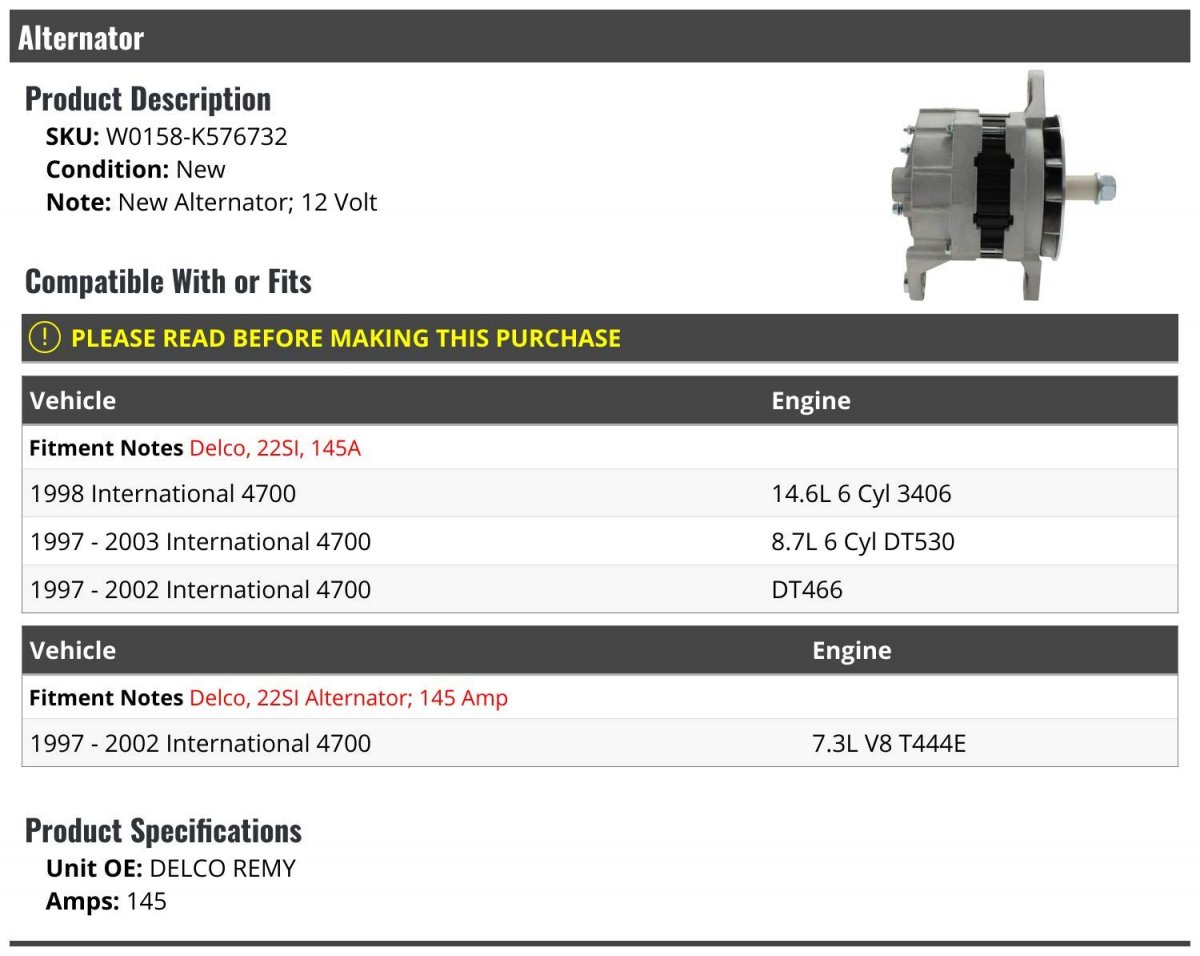Click the red 'Delco, 22SI Alternator; 145 Amp' note
Viewport: 1200px width, 956px height.
tap(348, 698)
